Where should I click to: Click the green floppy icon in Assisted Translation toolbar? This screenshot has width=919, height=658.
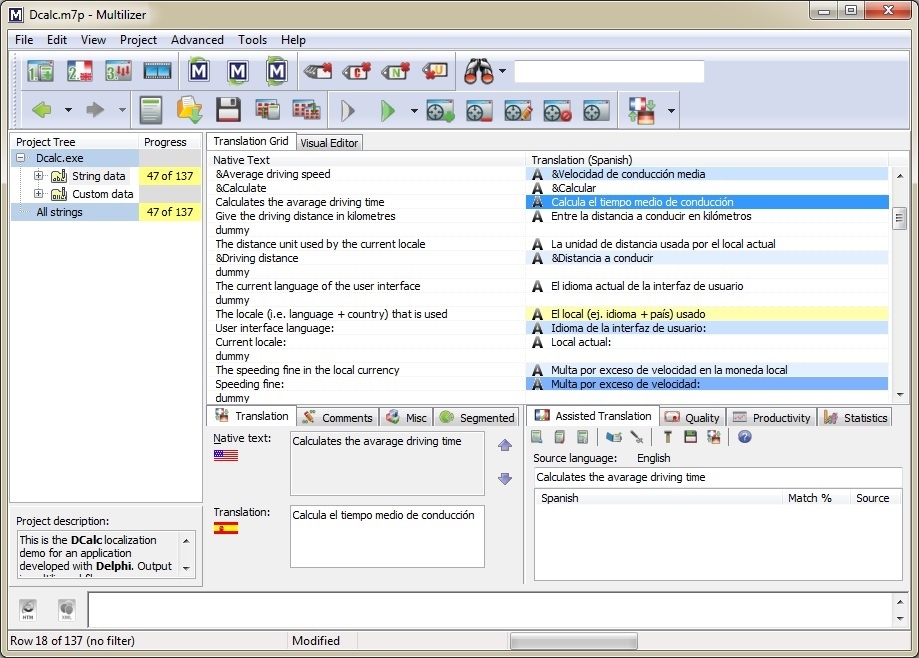coord(690,437)
